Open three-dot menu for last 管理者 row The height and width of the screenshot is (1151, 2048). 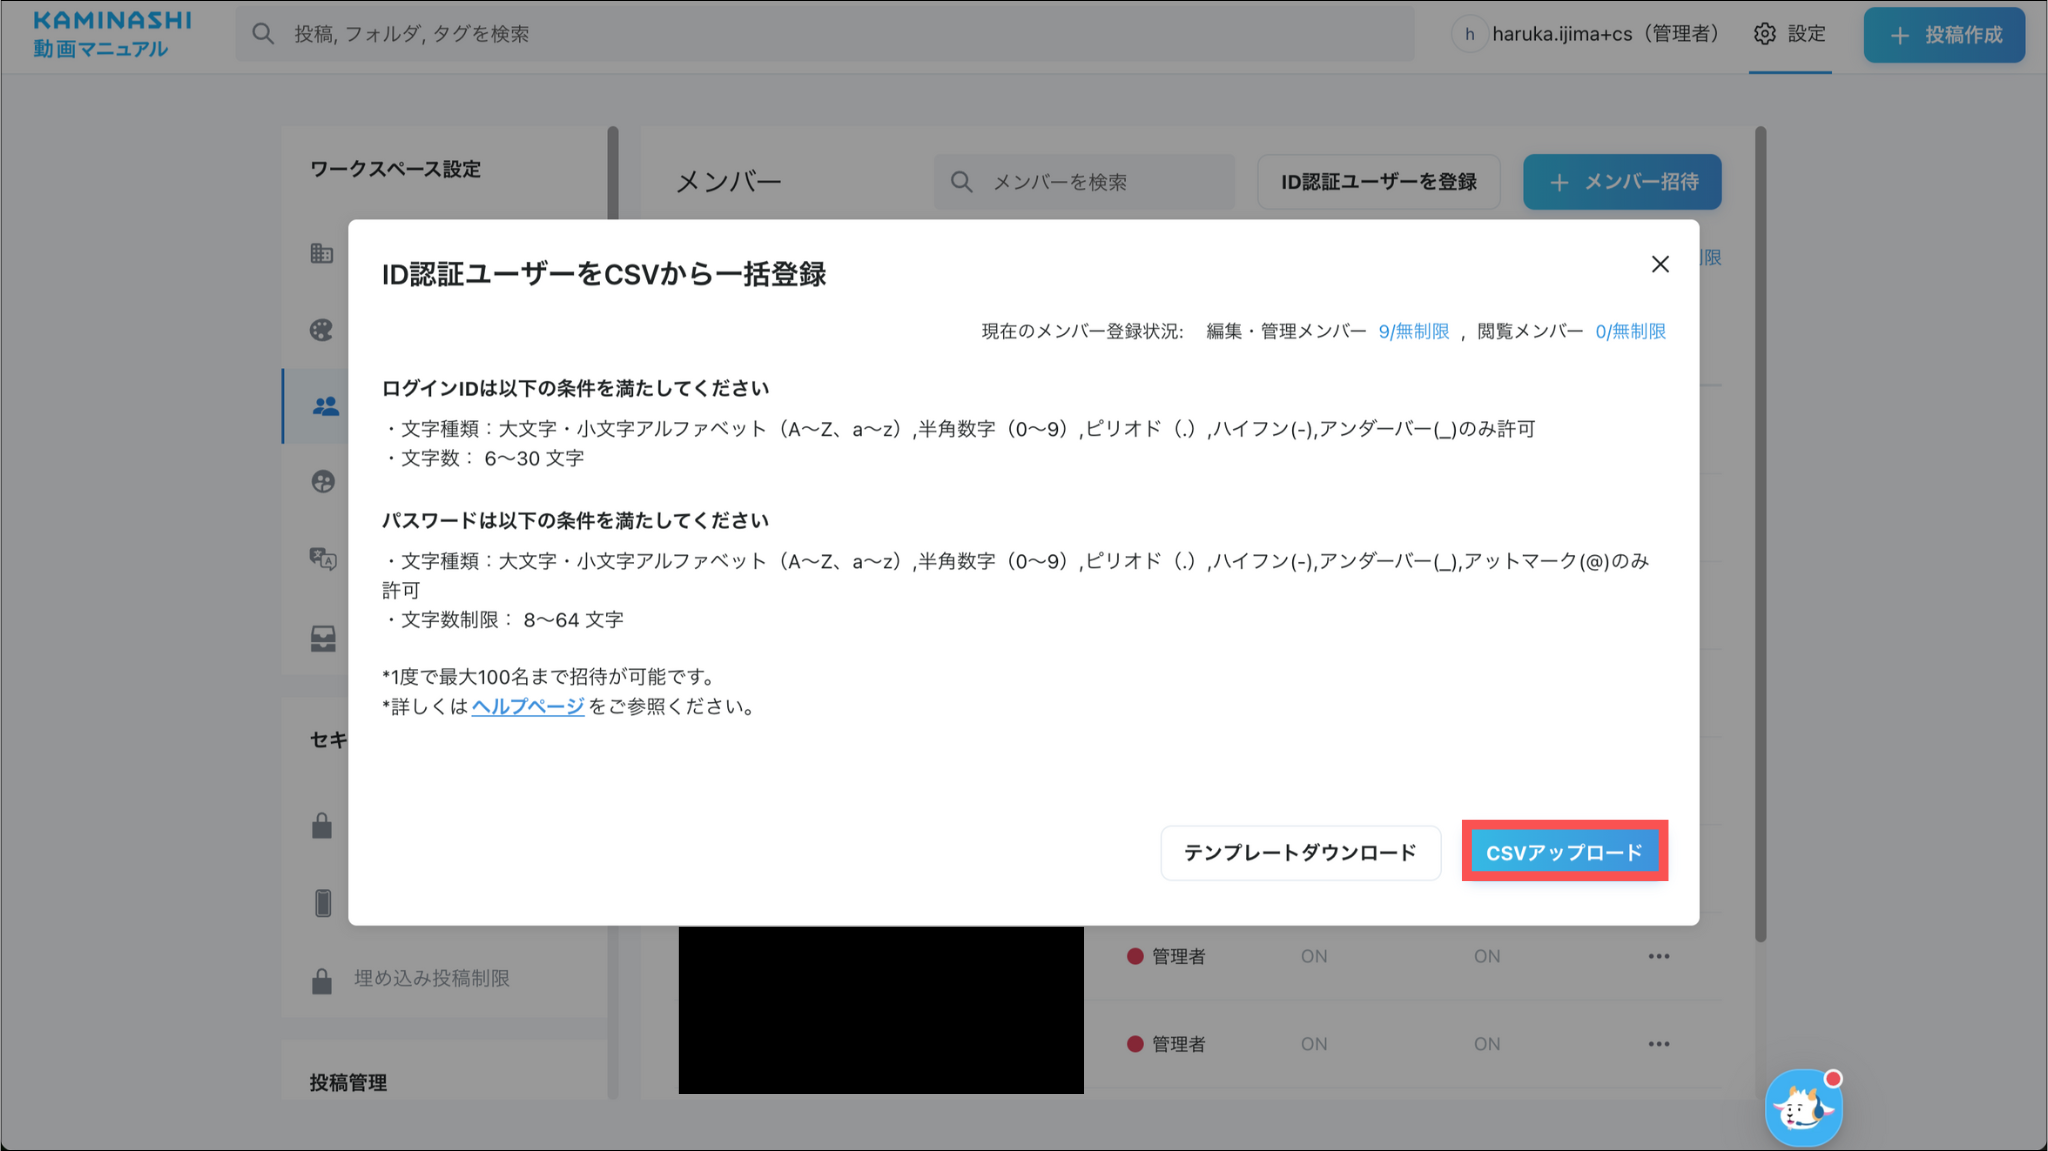1658,1044
